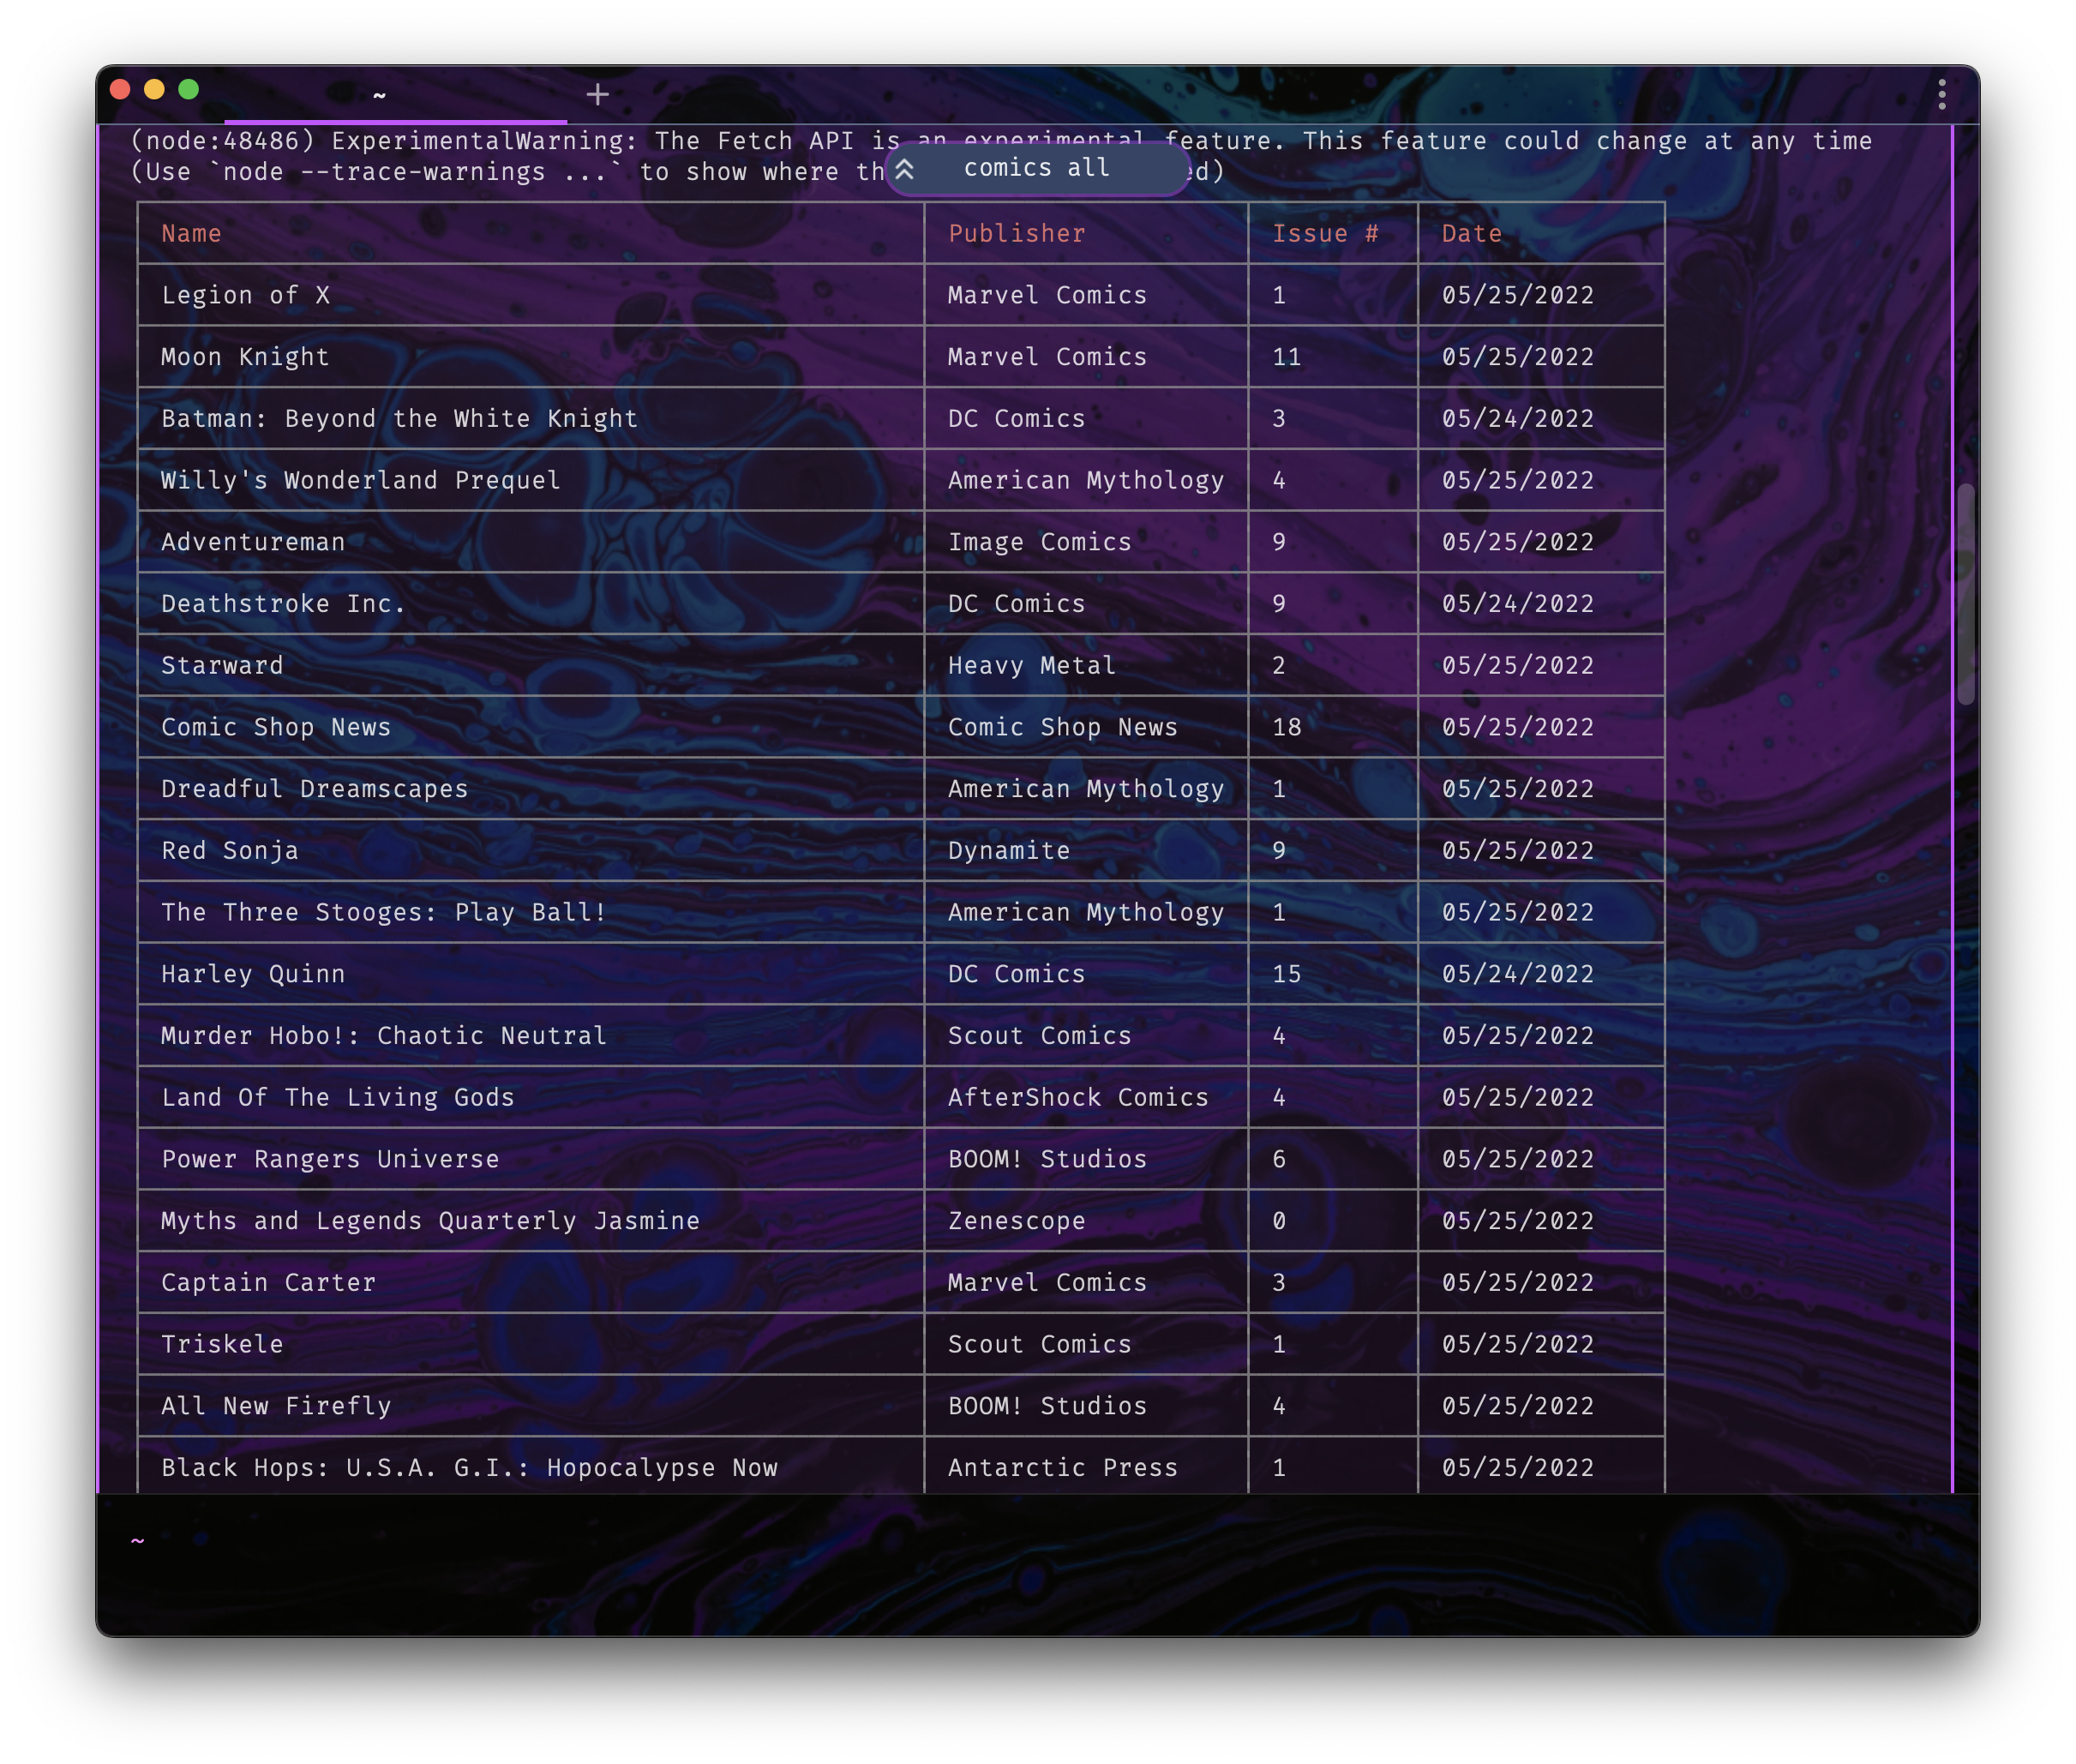2076x1764 pixels.
Task: Click Batman: Beyond the White Knight text
Action: (x=399, y=419)
